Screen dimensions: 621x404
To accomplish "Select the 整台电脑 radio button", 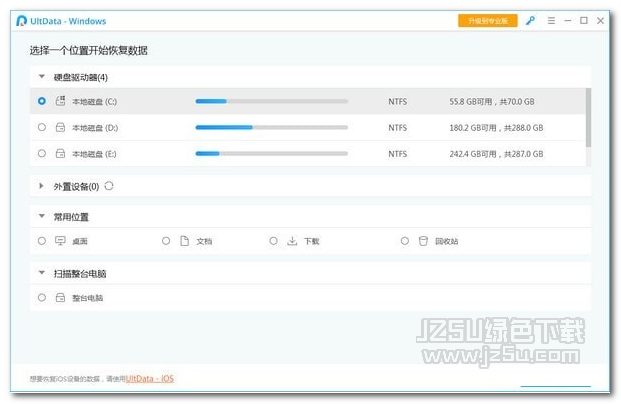I will 42,297.
